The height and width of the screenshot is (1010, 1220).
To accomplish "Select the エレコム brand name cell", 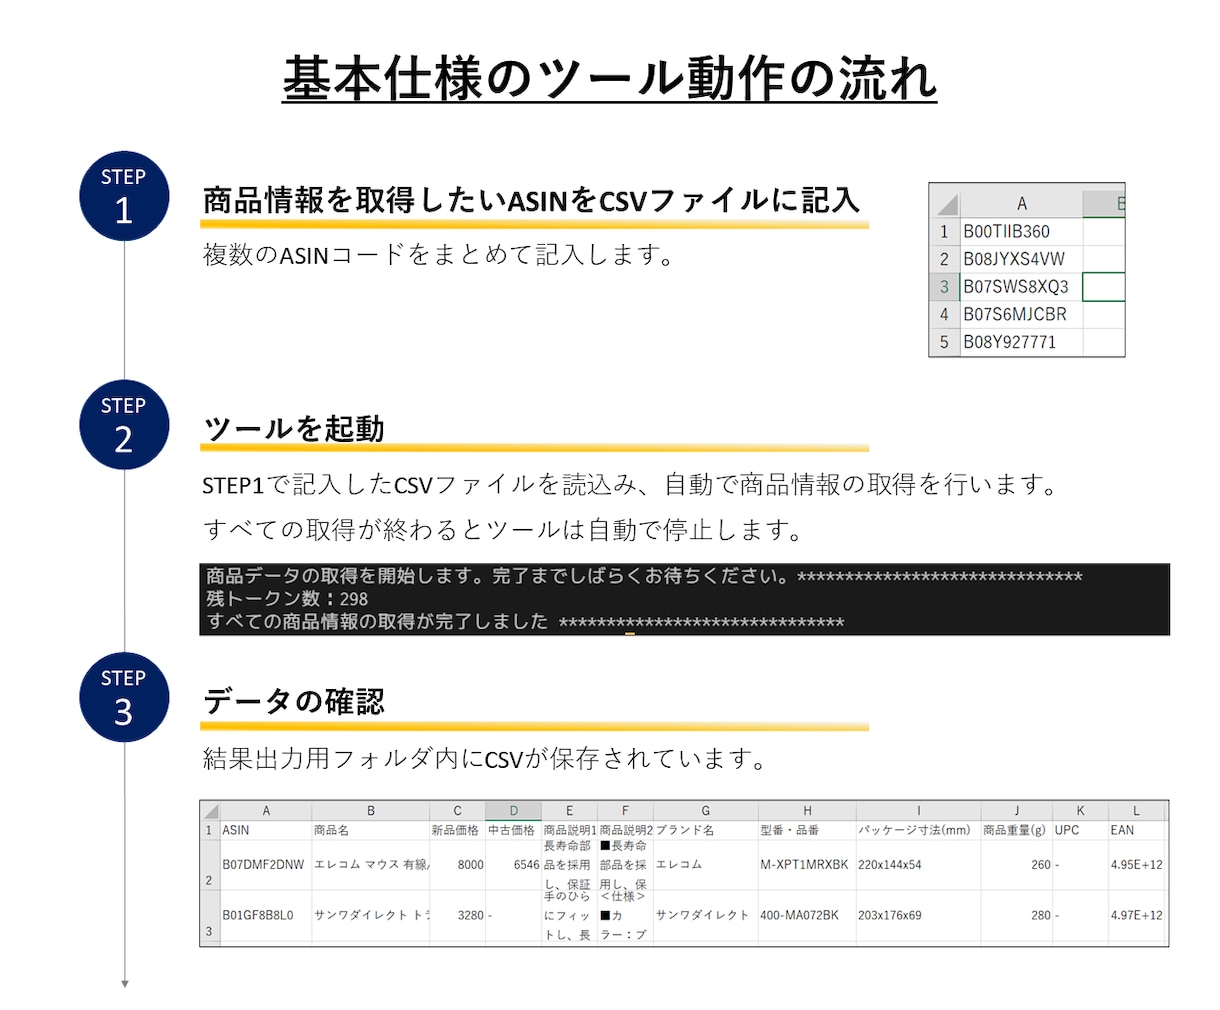I will (x=705, y=865).
